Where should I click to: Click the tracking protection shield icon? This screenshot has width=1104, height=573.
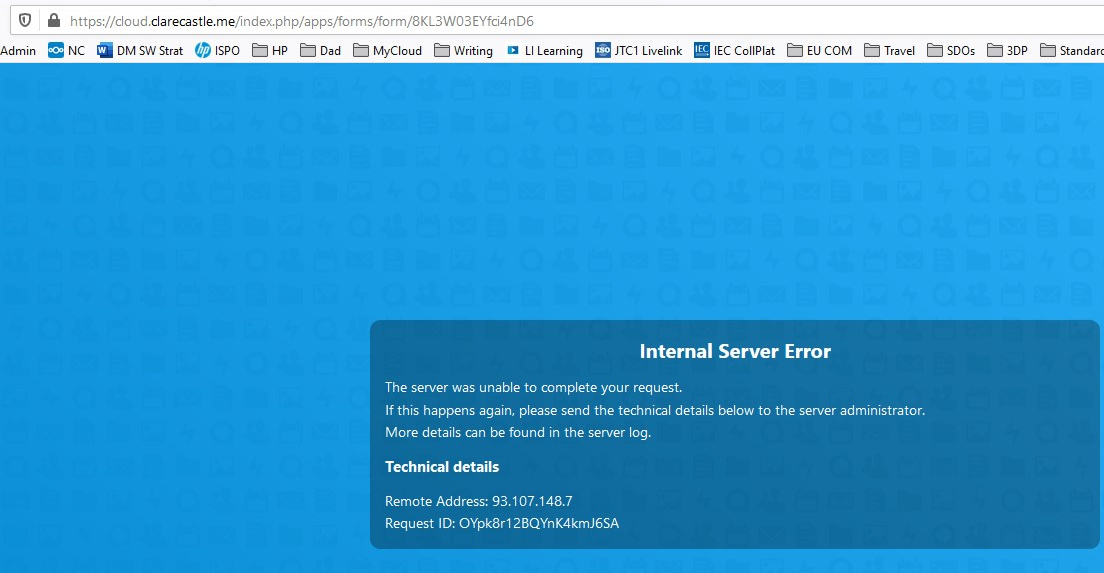(x=25, y=20)
